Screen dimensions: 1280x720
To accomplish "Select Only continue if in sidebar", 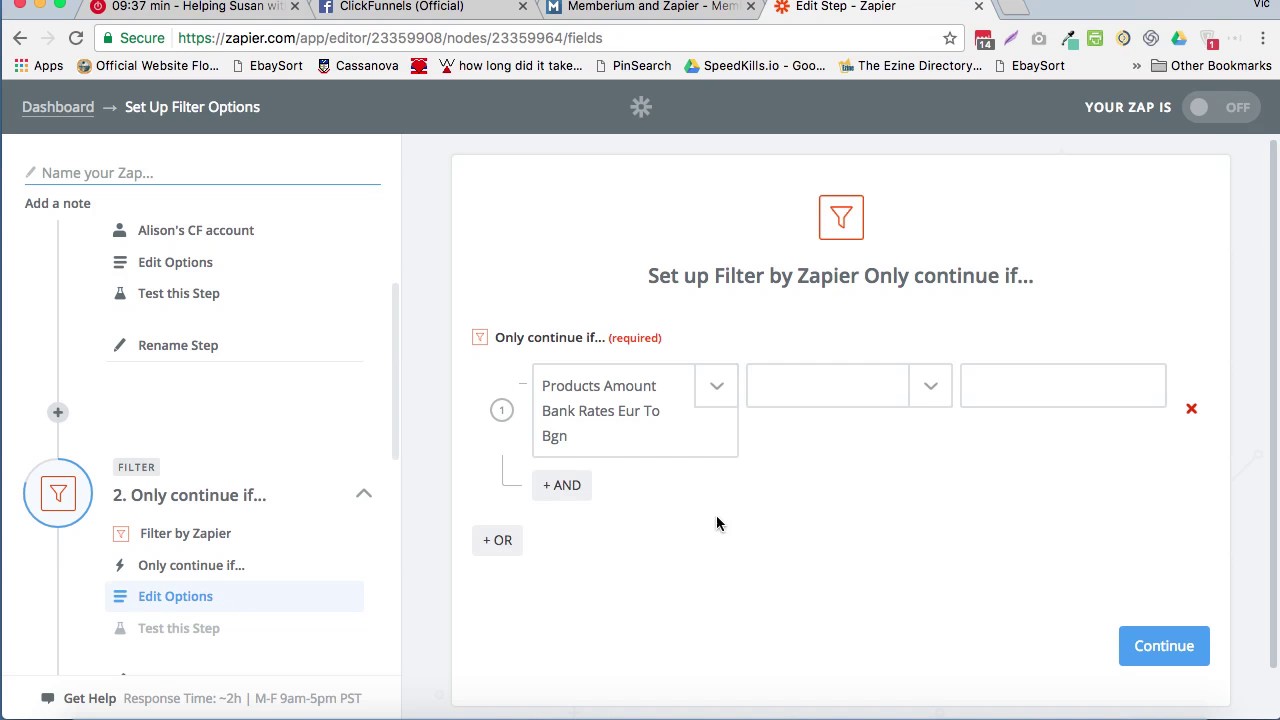I will click(191, 565).
